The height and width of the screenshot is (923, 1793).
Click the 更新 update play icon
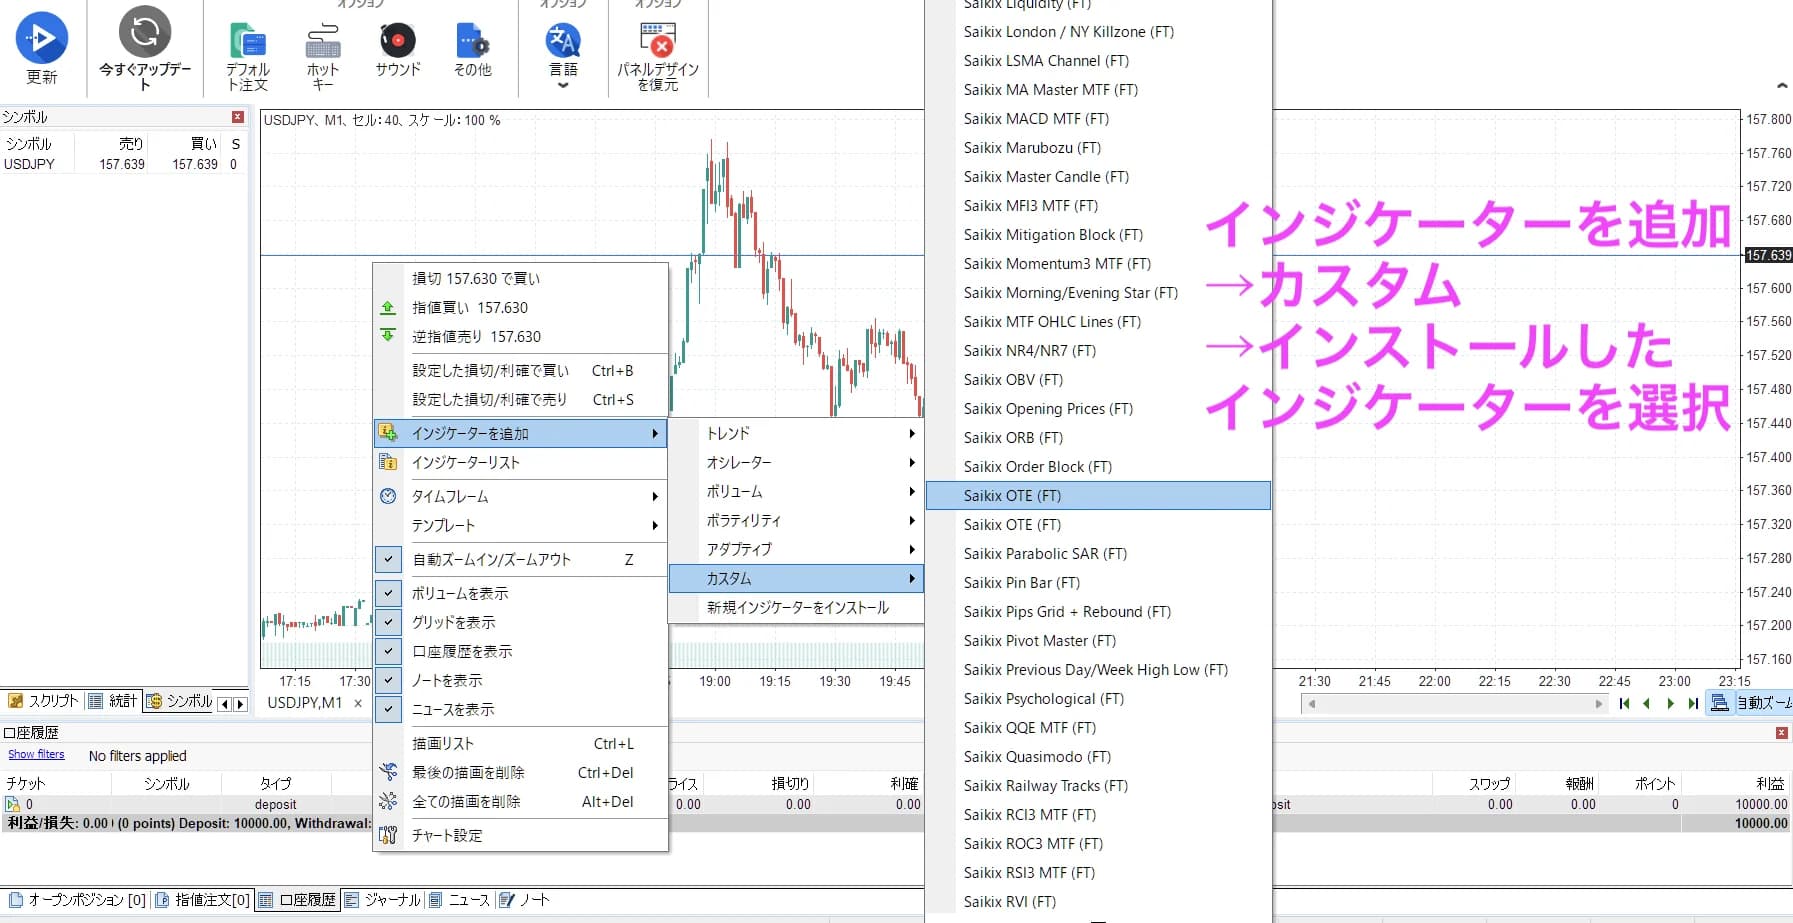point(41,38)
